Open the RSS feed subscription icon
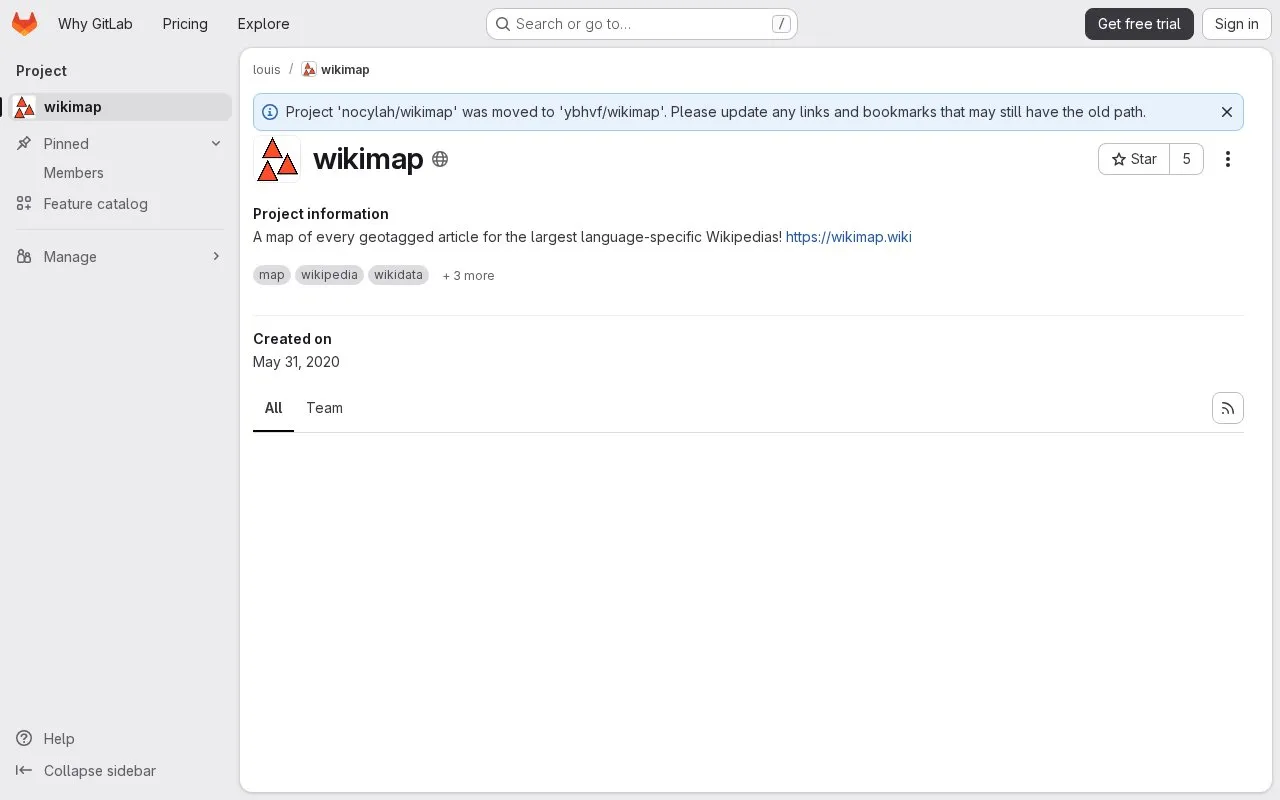1280x800 pixels. (x=1228, y=408)
